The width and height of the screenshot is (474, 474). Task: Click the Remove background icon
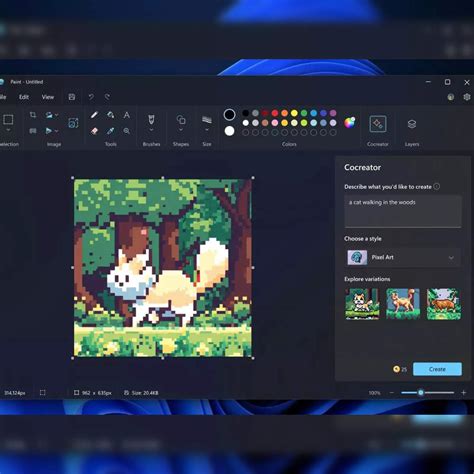tap(73, 123)
